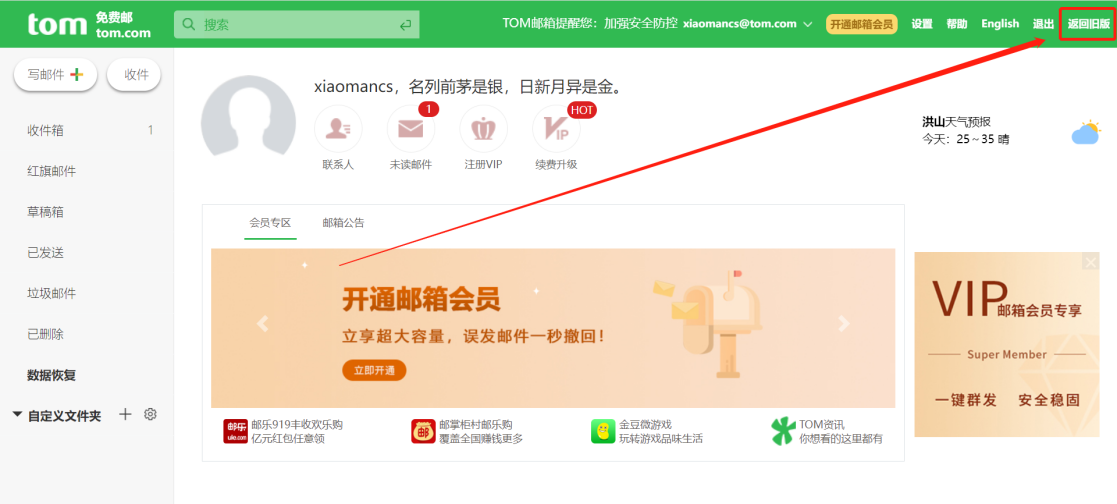Go to previous banner slide arrow
Screen dimensions: 1117x504
click(x=263, y=324)
